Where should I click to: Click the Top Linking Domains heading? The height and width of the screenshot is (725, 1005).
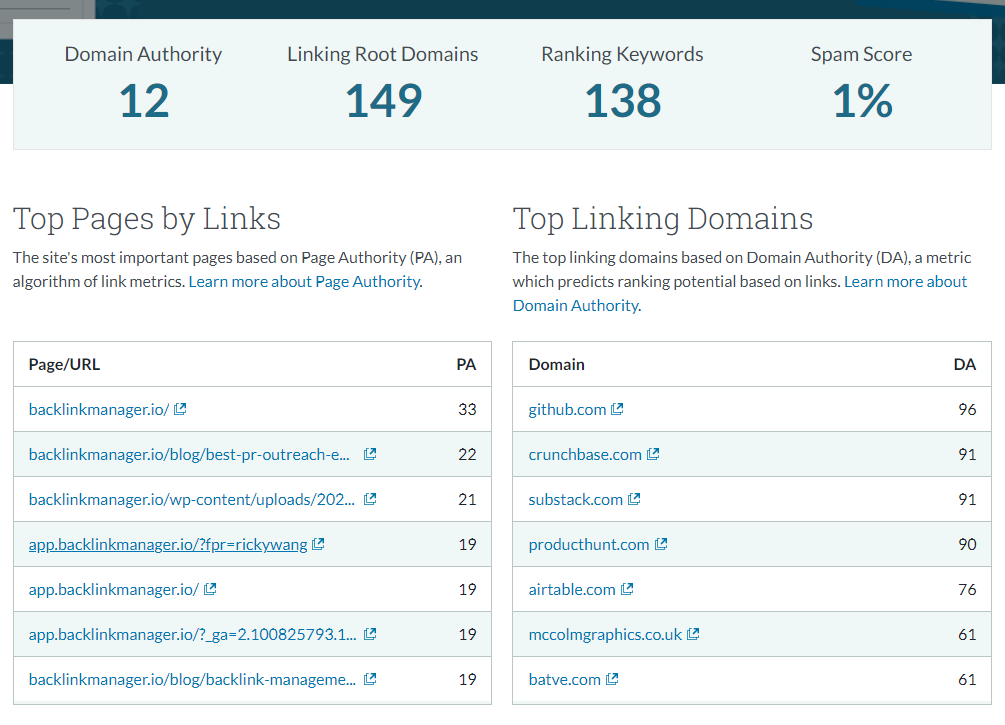click(663, 219)
